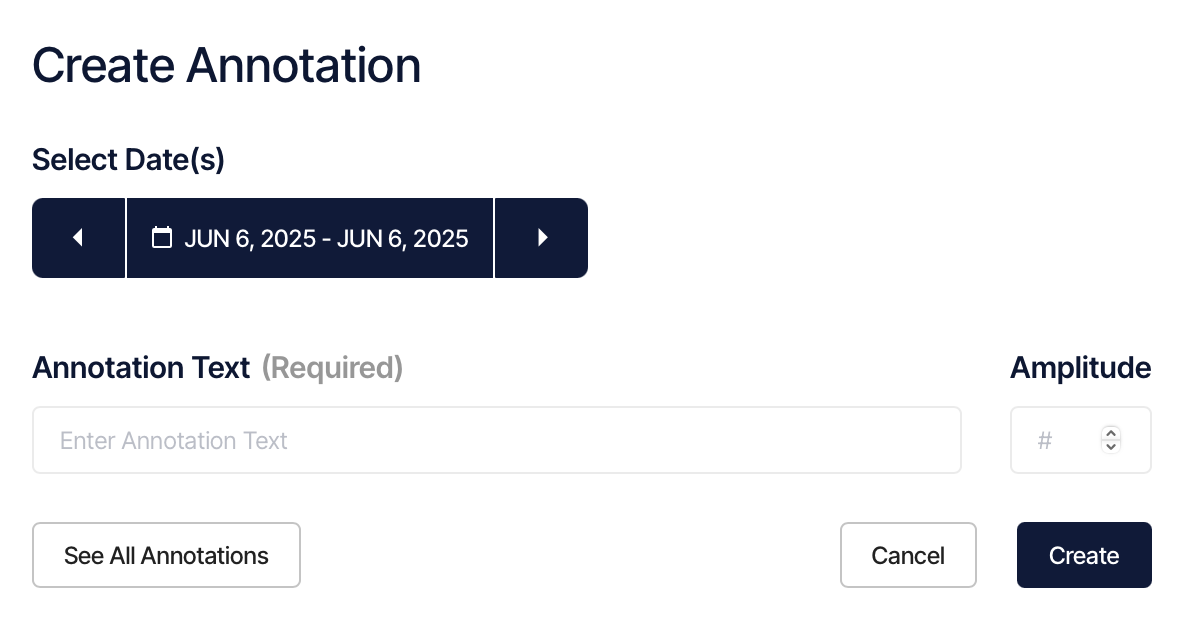Increment the Amplitude value one step
The image size is (1180, 622).
click(x=1110, y=434)
